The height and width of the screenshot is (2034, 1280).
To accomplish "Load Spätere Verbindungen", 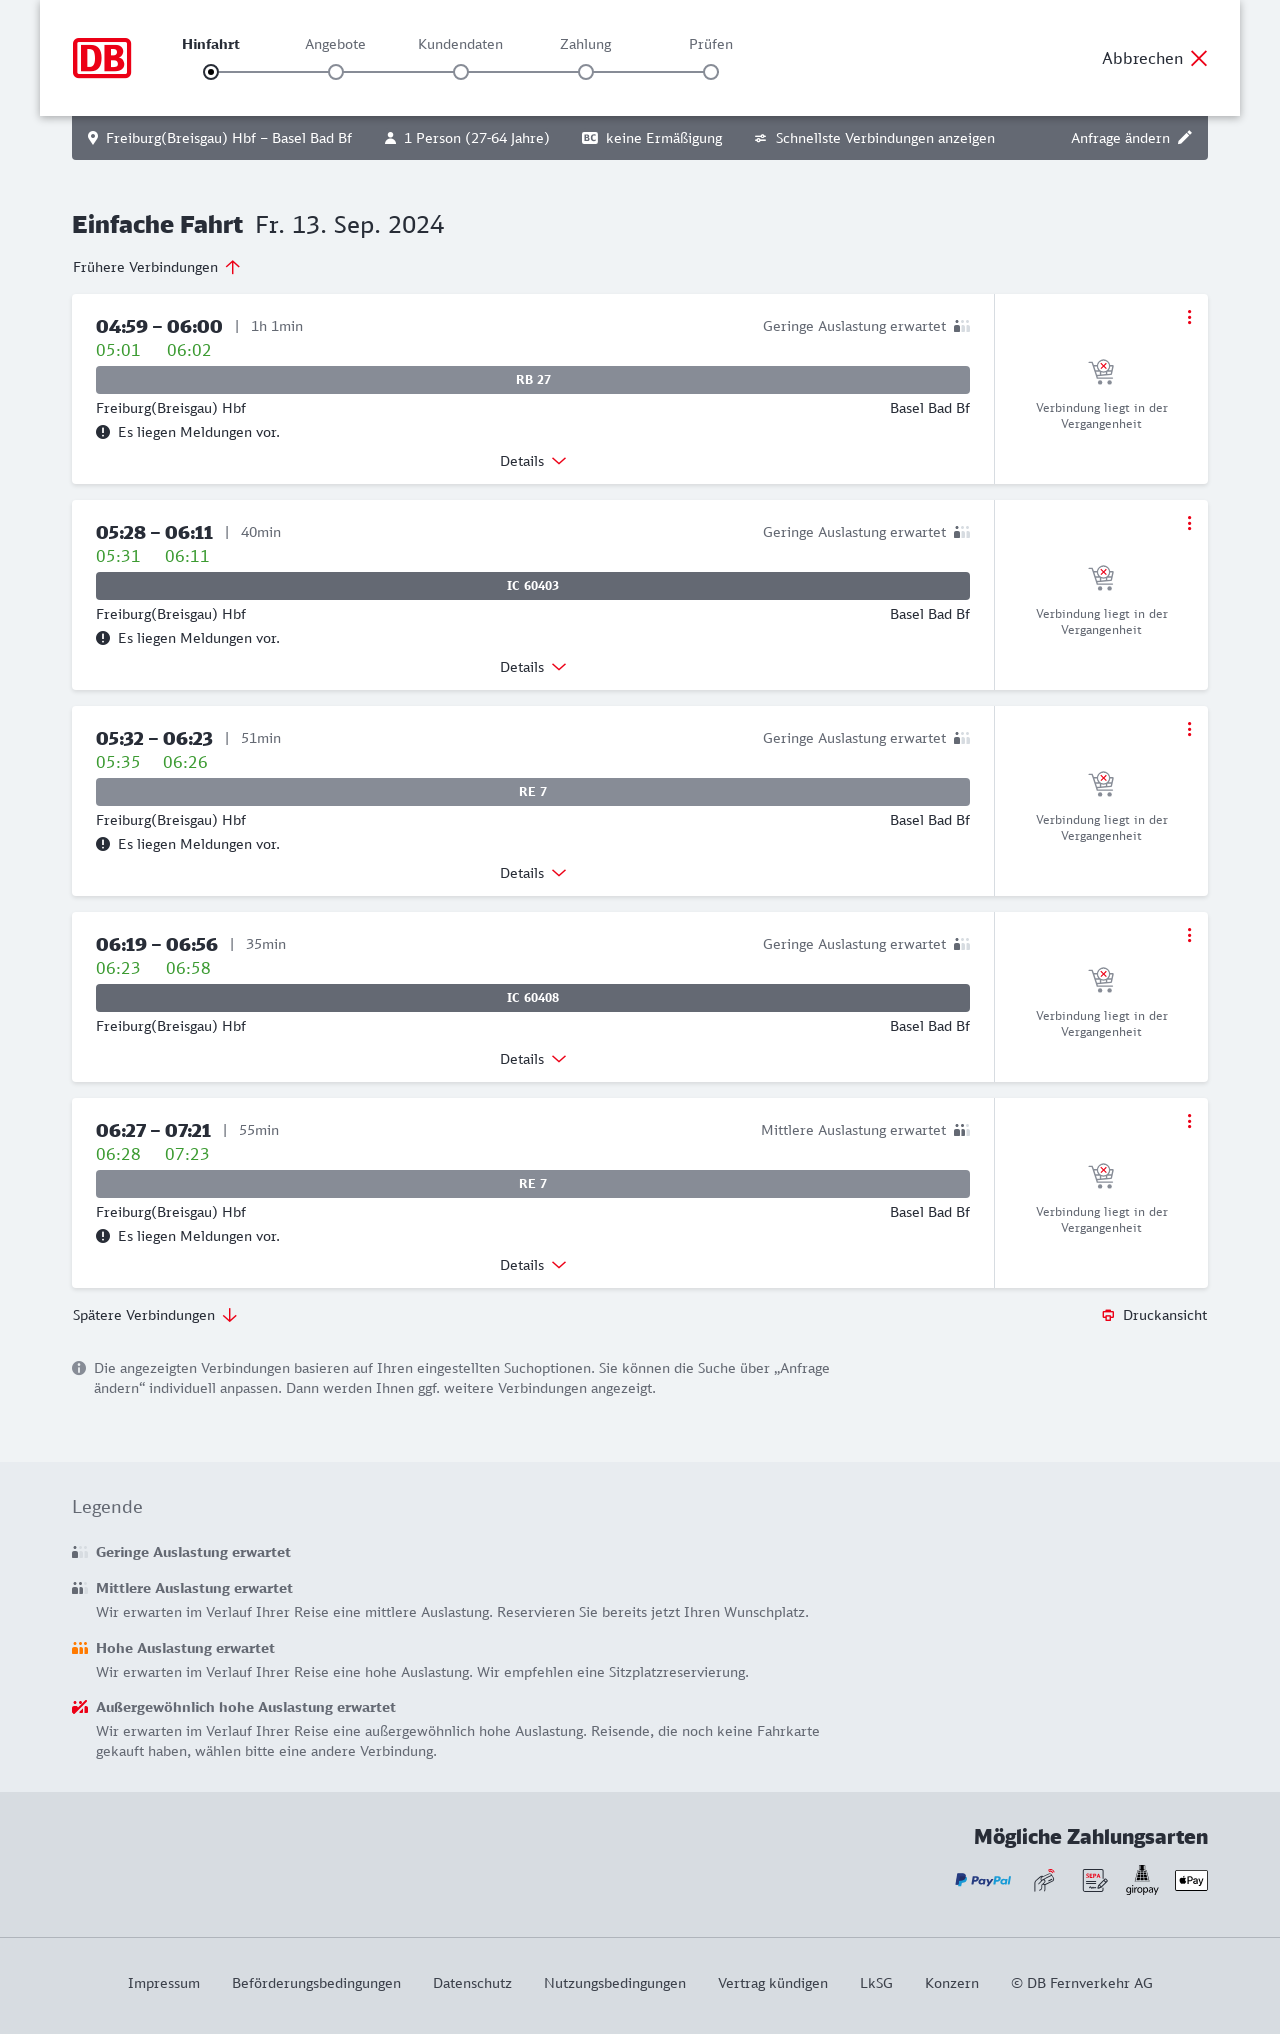I will pos(155,1315).
